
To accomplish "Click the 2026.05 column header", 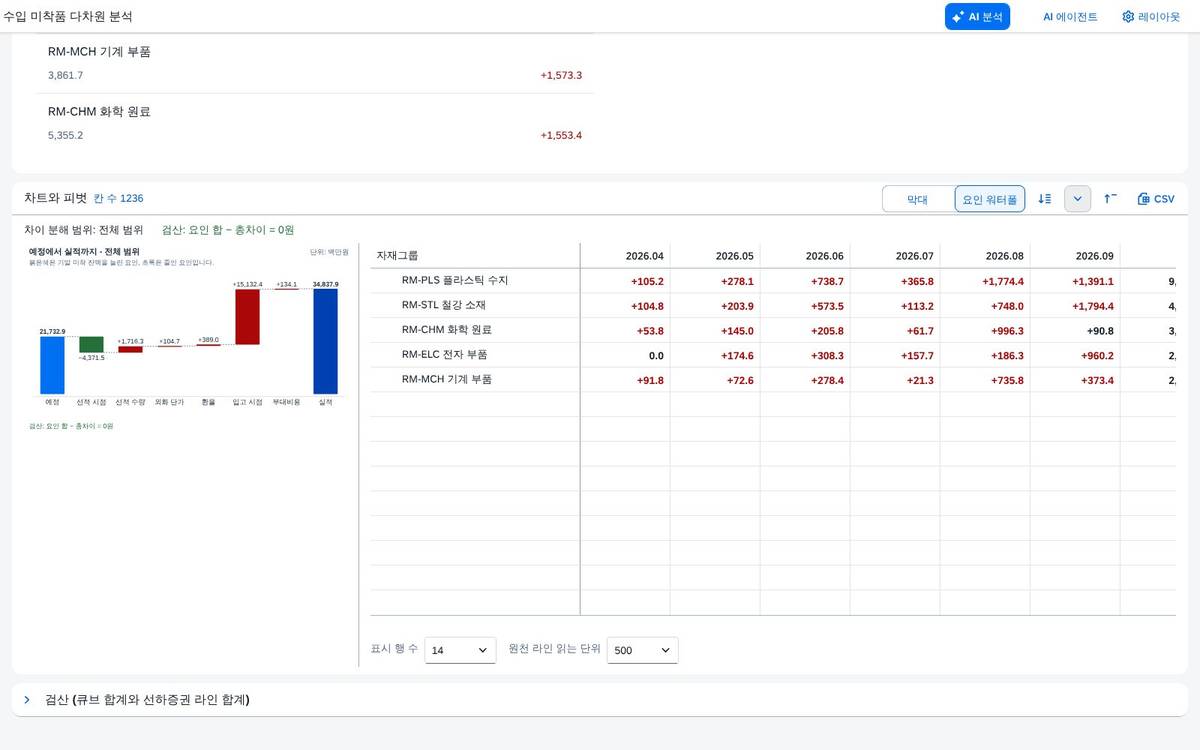I will tap(715, 256).
